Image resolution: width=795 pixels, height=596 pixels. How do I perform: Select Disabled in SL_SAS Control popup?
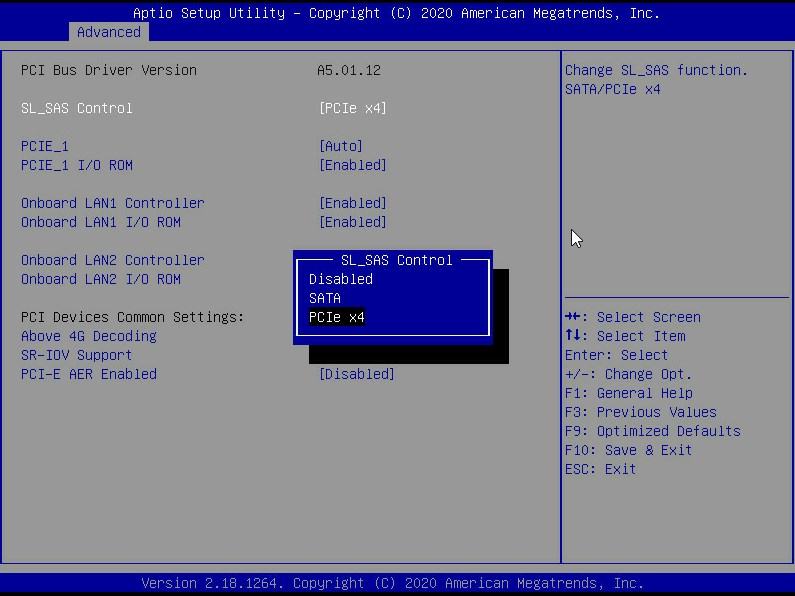click(341, 279)
